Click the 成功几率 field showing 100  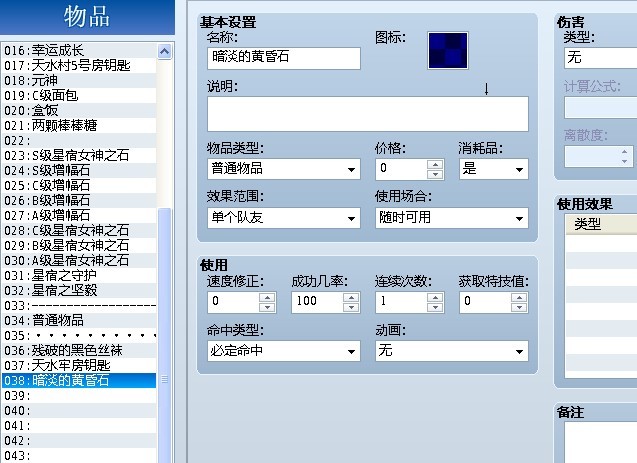pyautogui.click(x=317, y=302)
